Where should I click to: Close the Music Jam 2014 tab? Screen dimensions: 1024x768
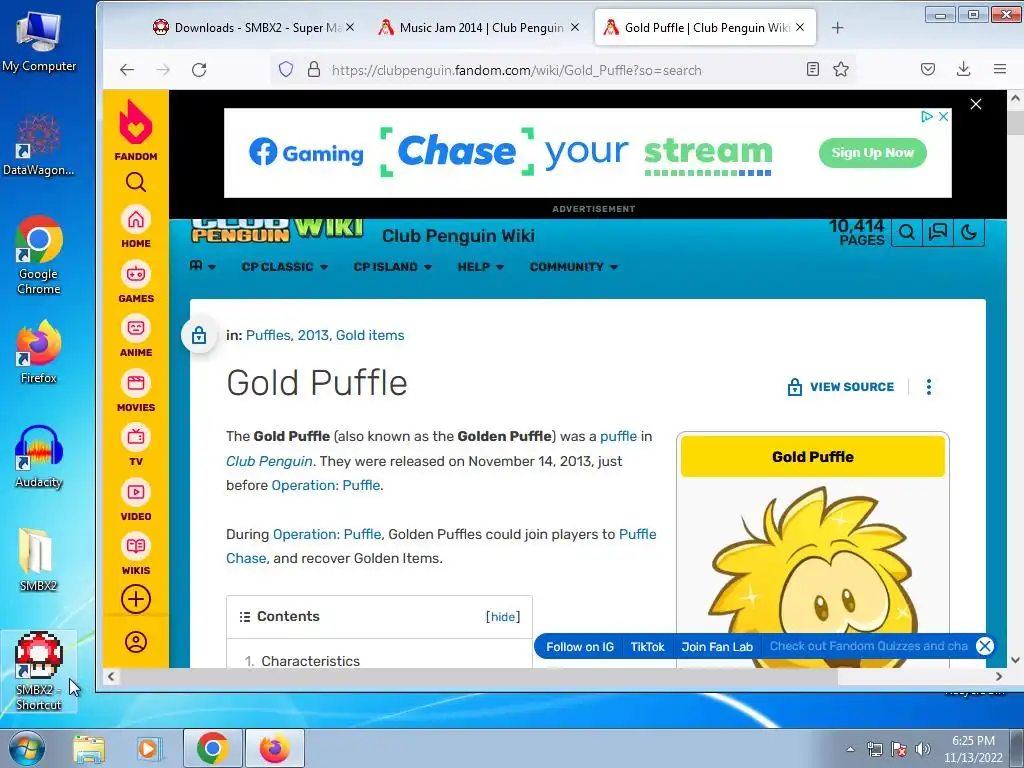pyautogui.click(x=575, y=27)
